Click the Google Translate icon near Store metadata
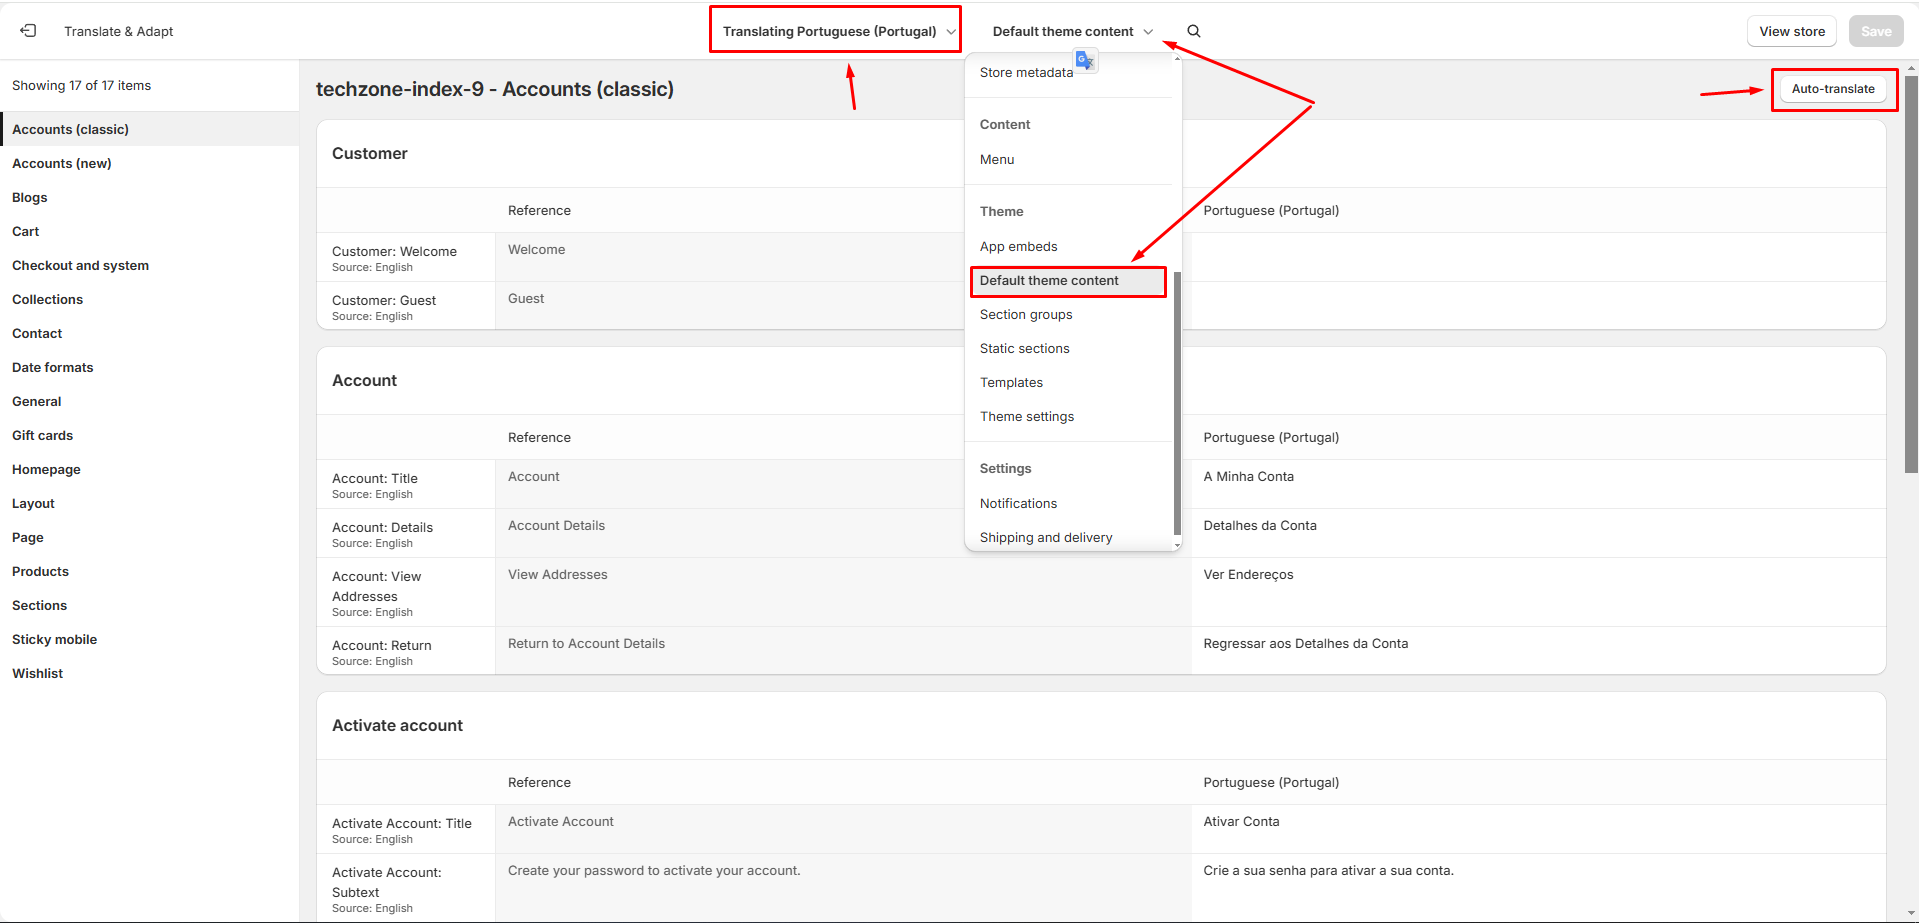Image resolution: width=1919 pixels, height=923 pixels. point(1085,61)
